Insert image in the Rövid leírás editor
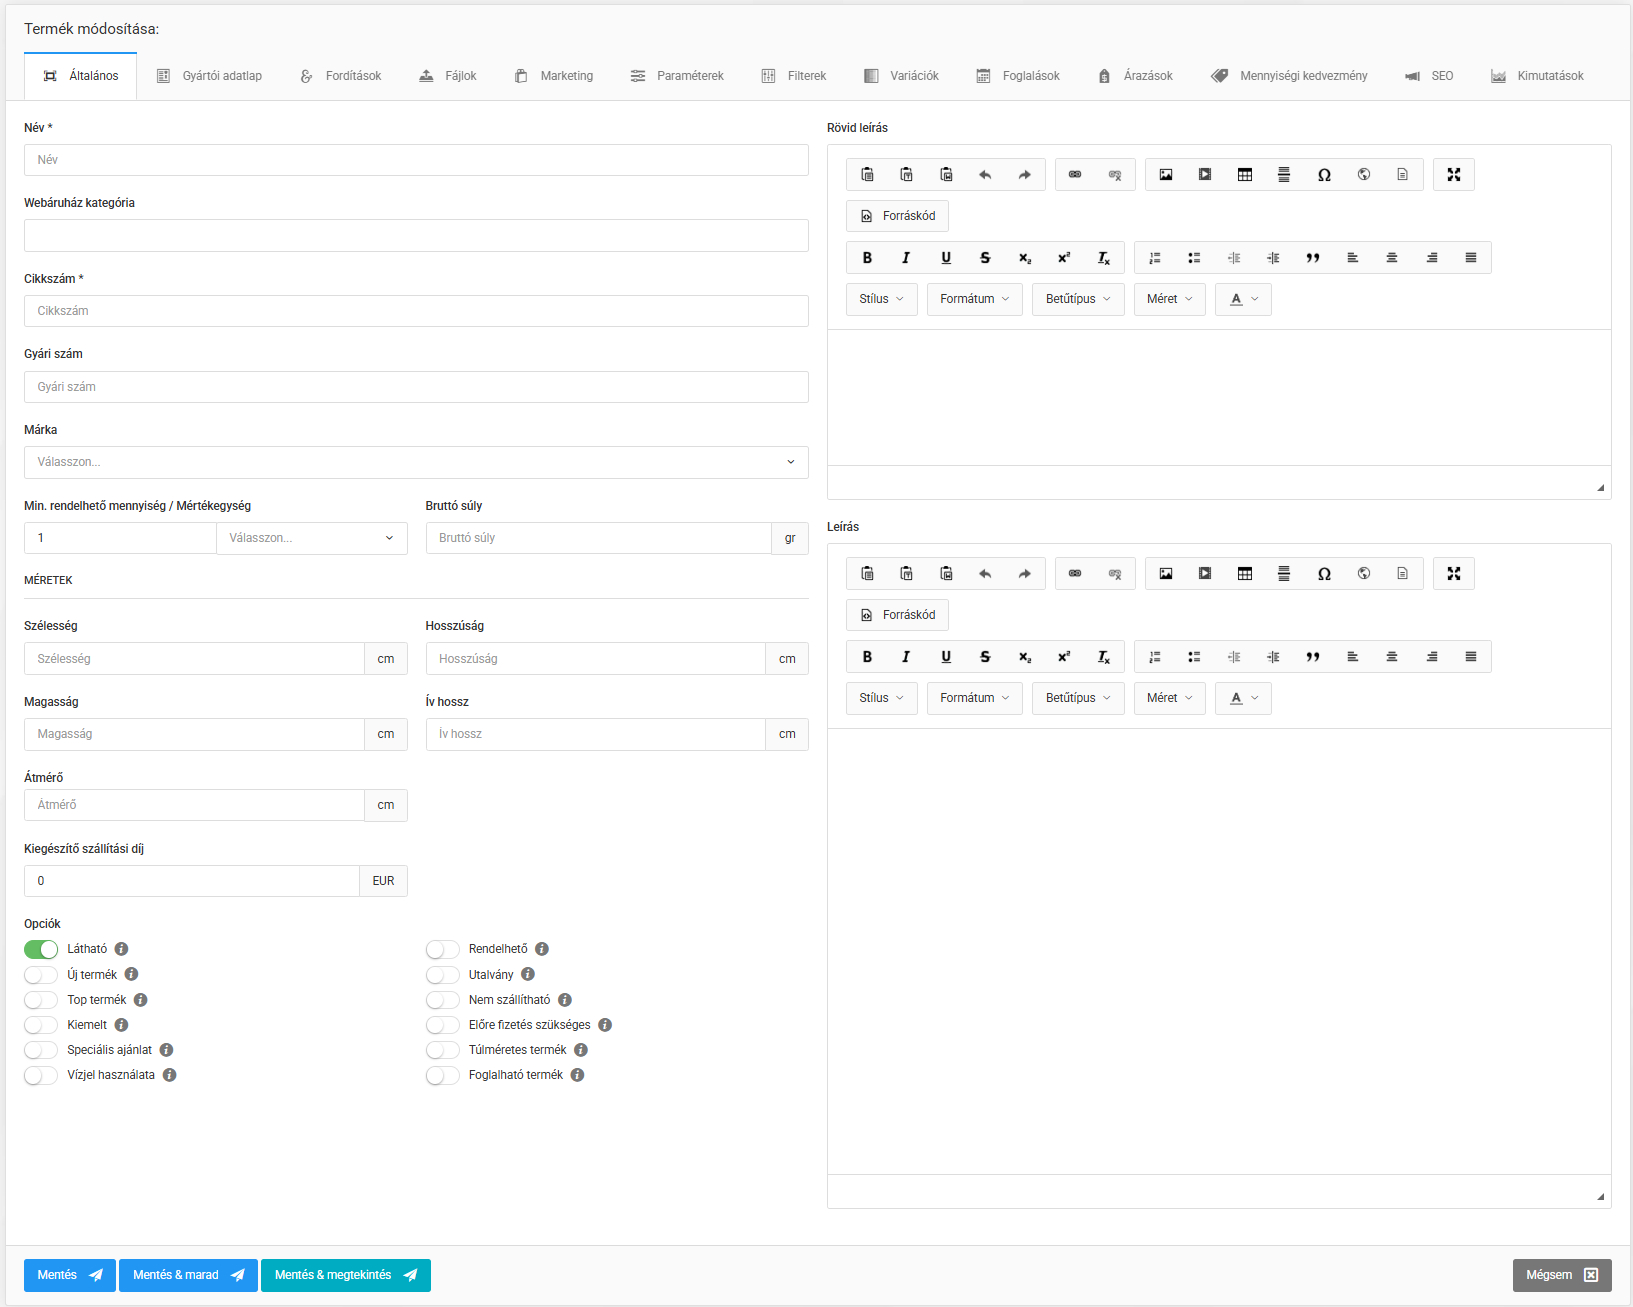The width and height of the screenshot is (1633, 1307). (x=1165, y=175)
